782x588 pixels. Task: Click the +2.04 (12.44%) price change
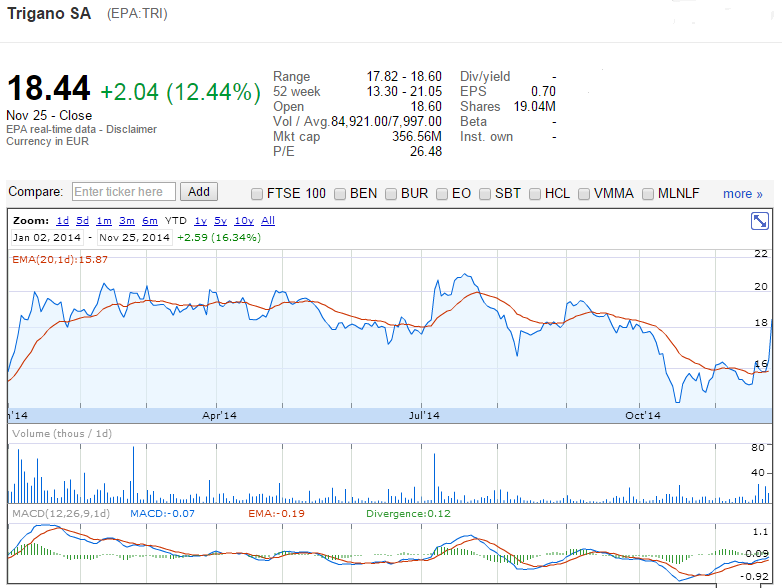point(181,92)
